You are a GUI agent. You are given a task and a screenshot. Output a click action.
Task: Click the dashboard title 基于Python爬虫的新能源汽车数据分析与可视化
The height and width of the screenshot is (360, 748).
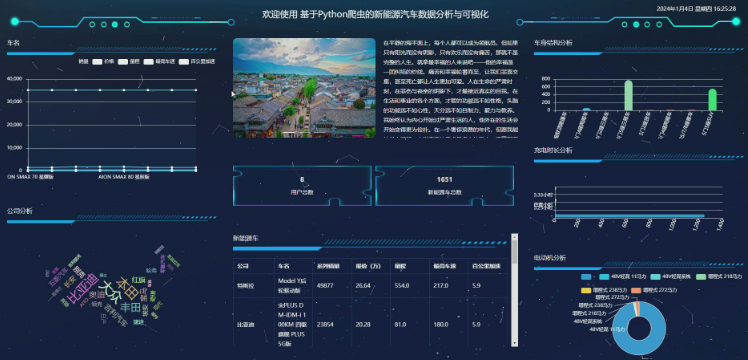[394, 14]
